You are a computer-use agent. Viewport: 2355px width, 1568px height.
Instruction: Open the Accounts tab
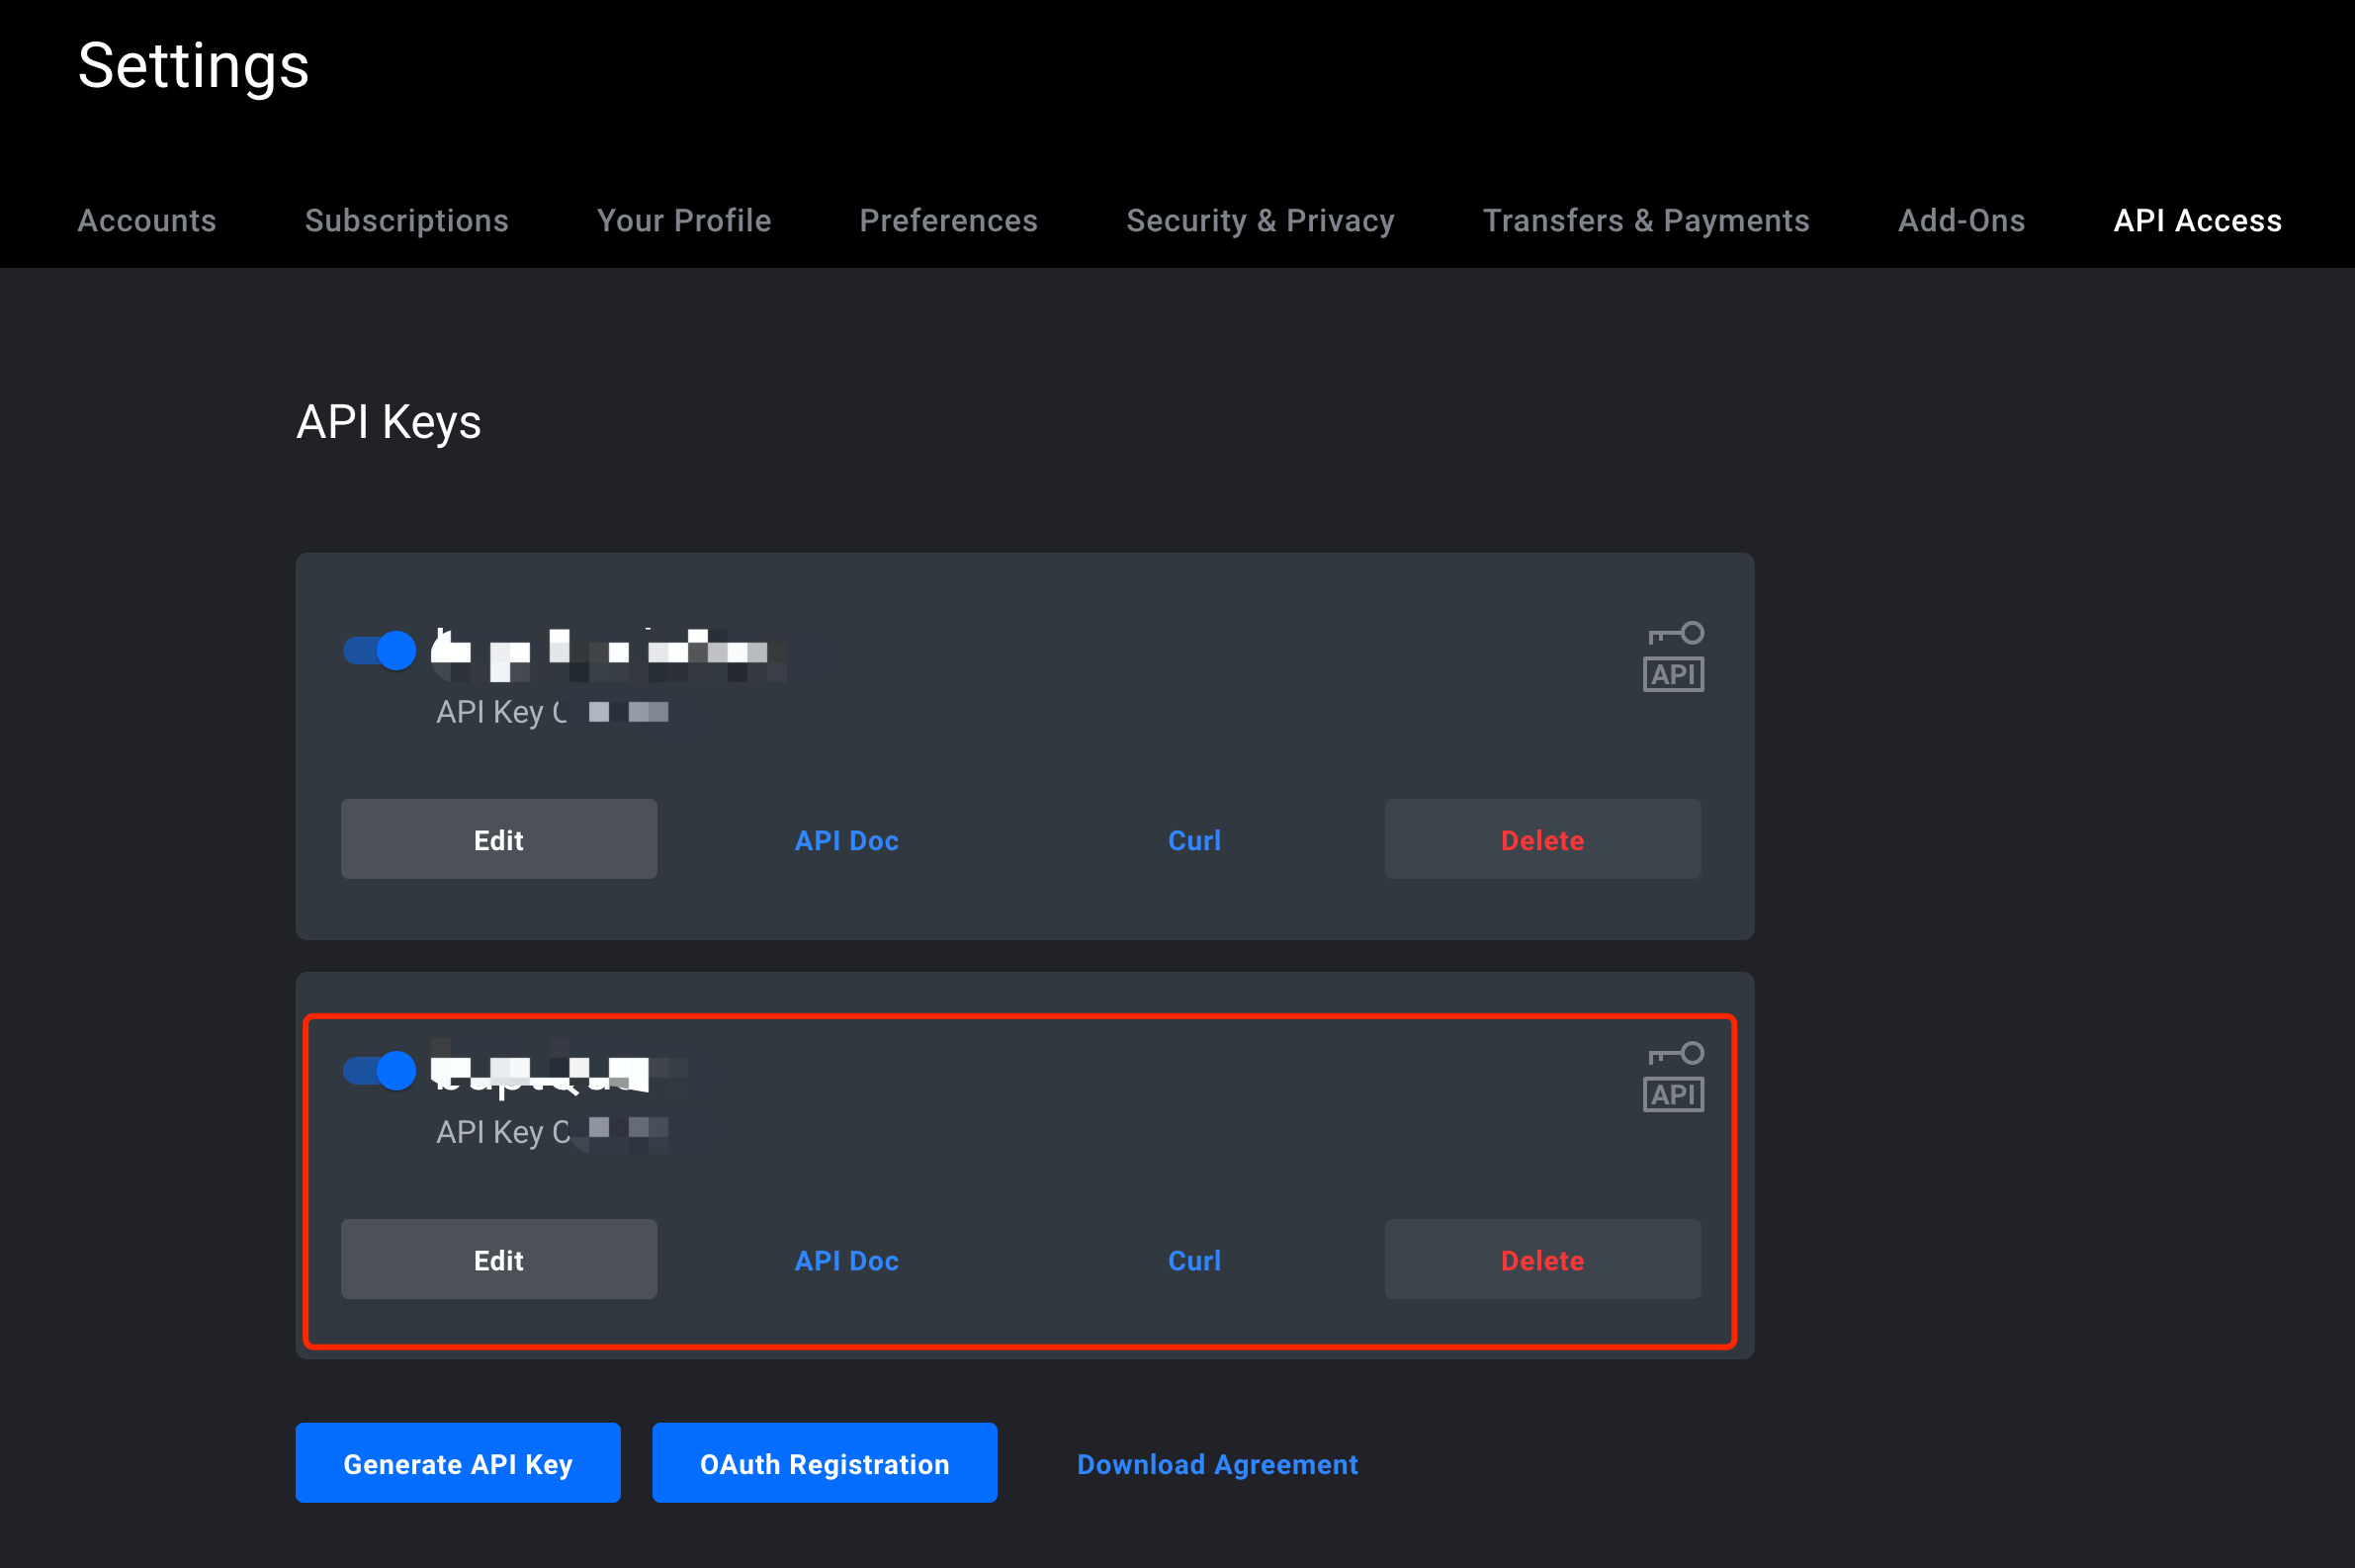pos(147,220)
